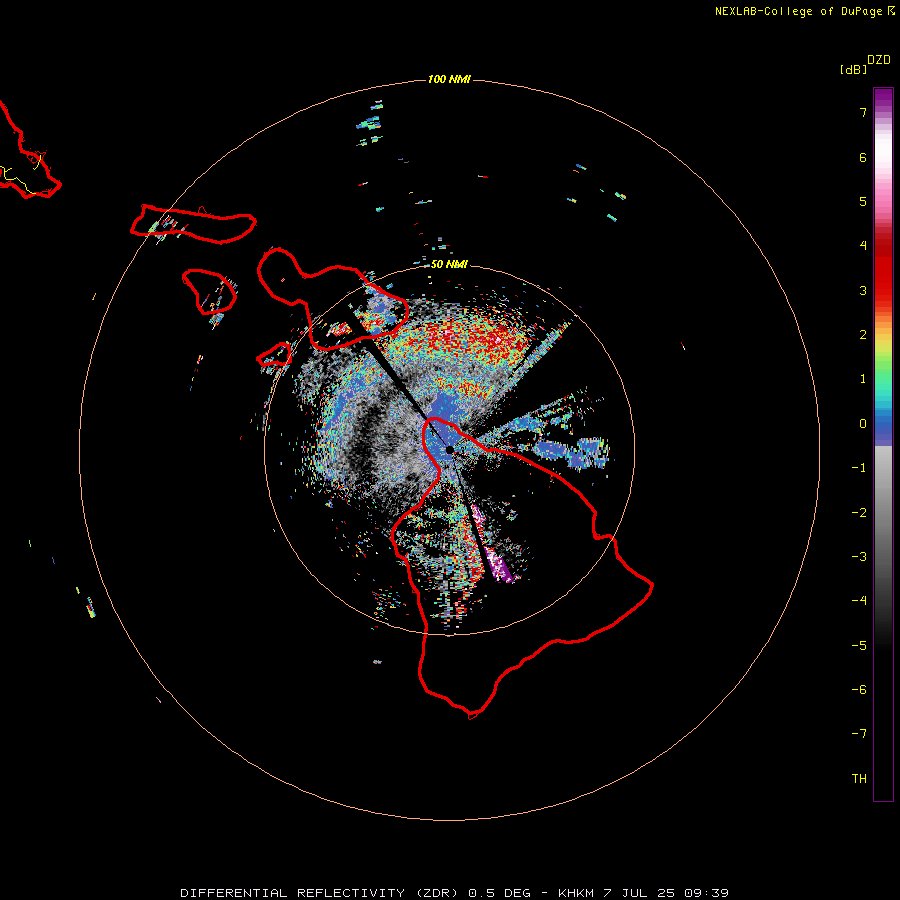Click the -3 value on color scale
This screenshot has width=900, height=900.
859,557
